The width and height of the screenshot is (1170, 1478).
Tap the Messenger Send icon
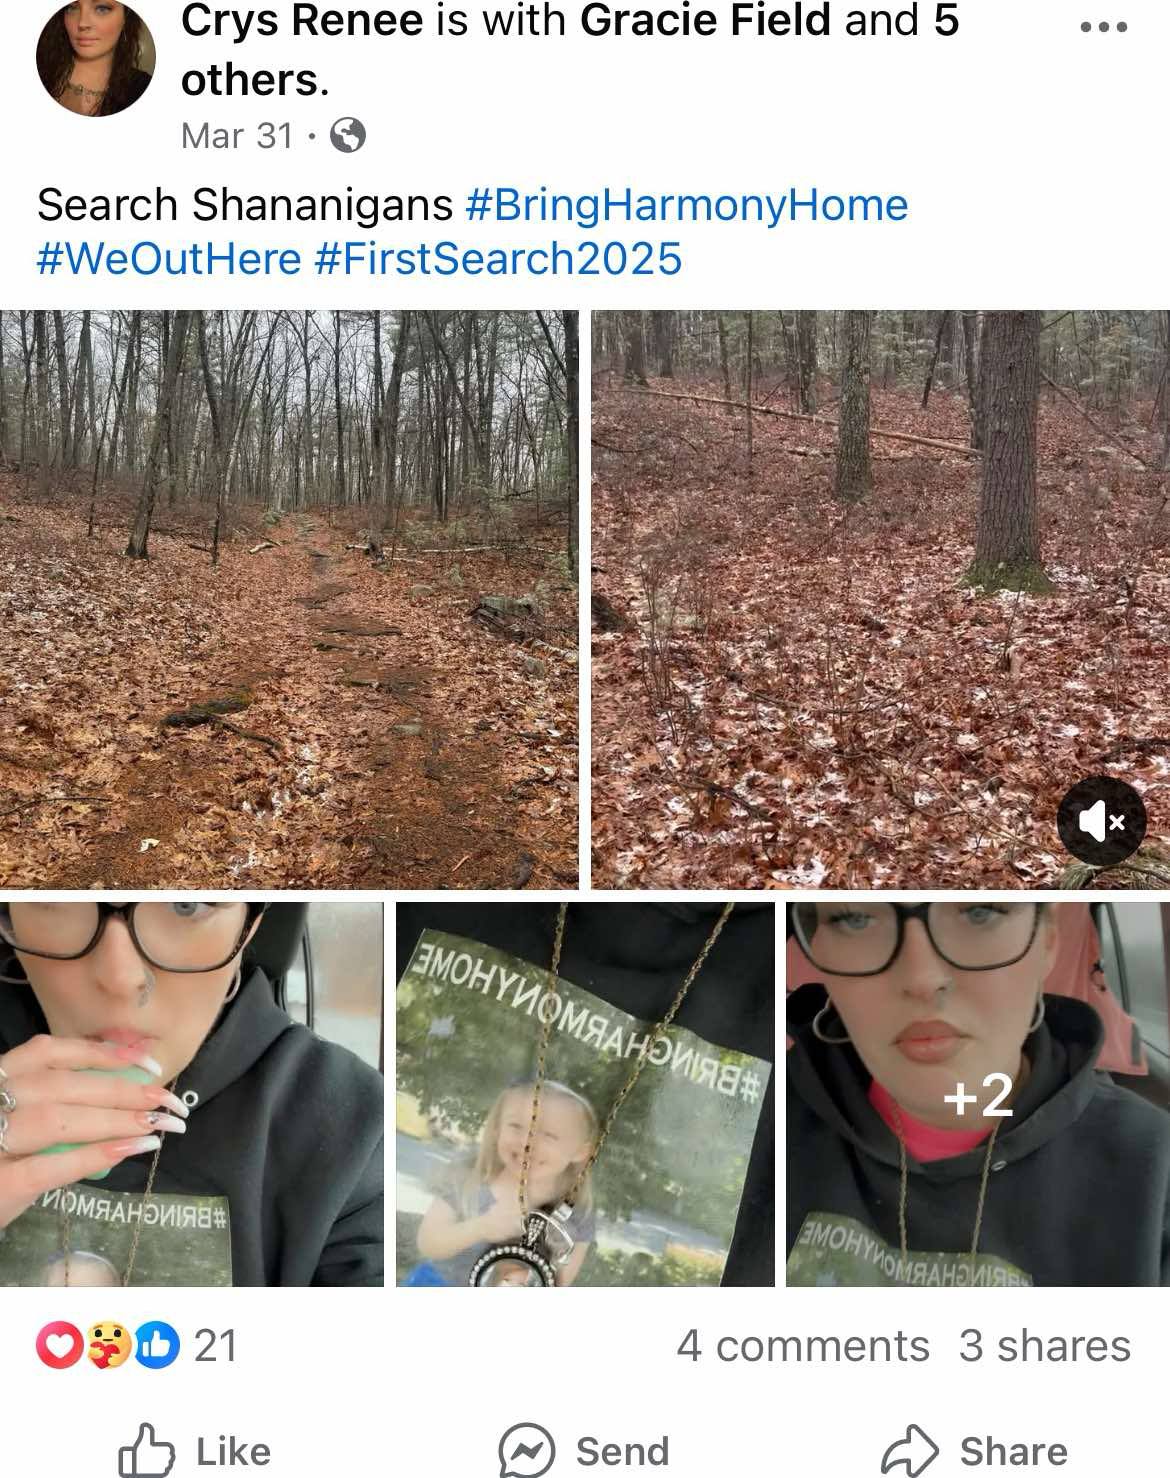(x=526, y=1450)
